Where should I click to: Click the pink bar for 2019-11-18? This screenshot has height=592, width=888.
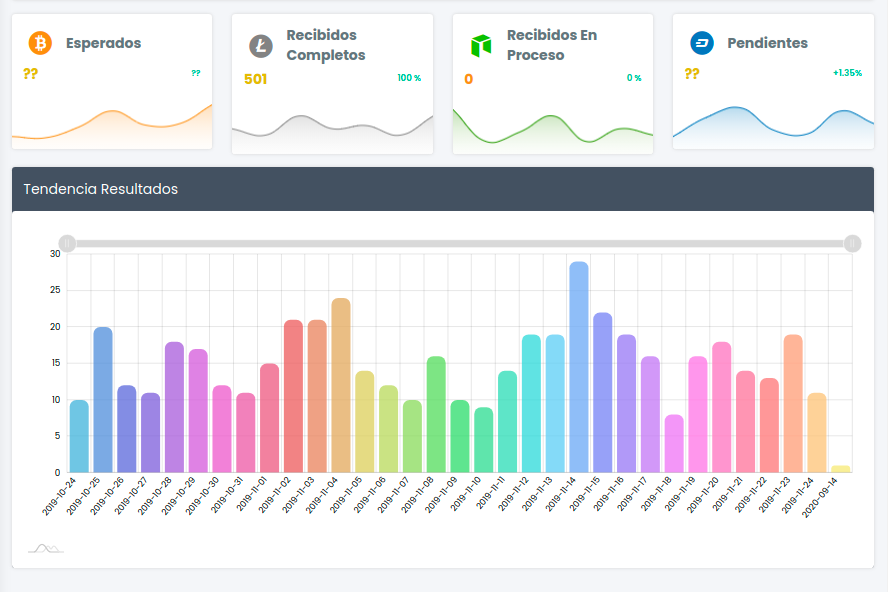[674, 443]
